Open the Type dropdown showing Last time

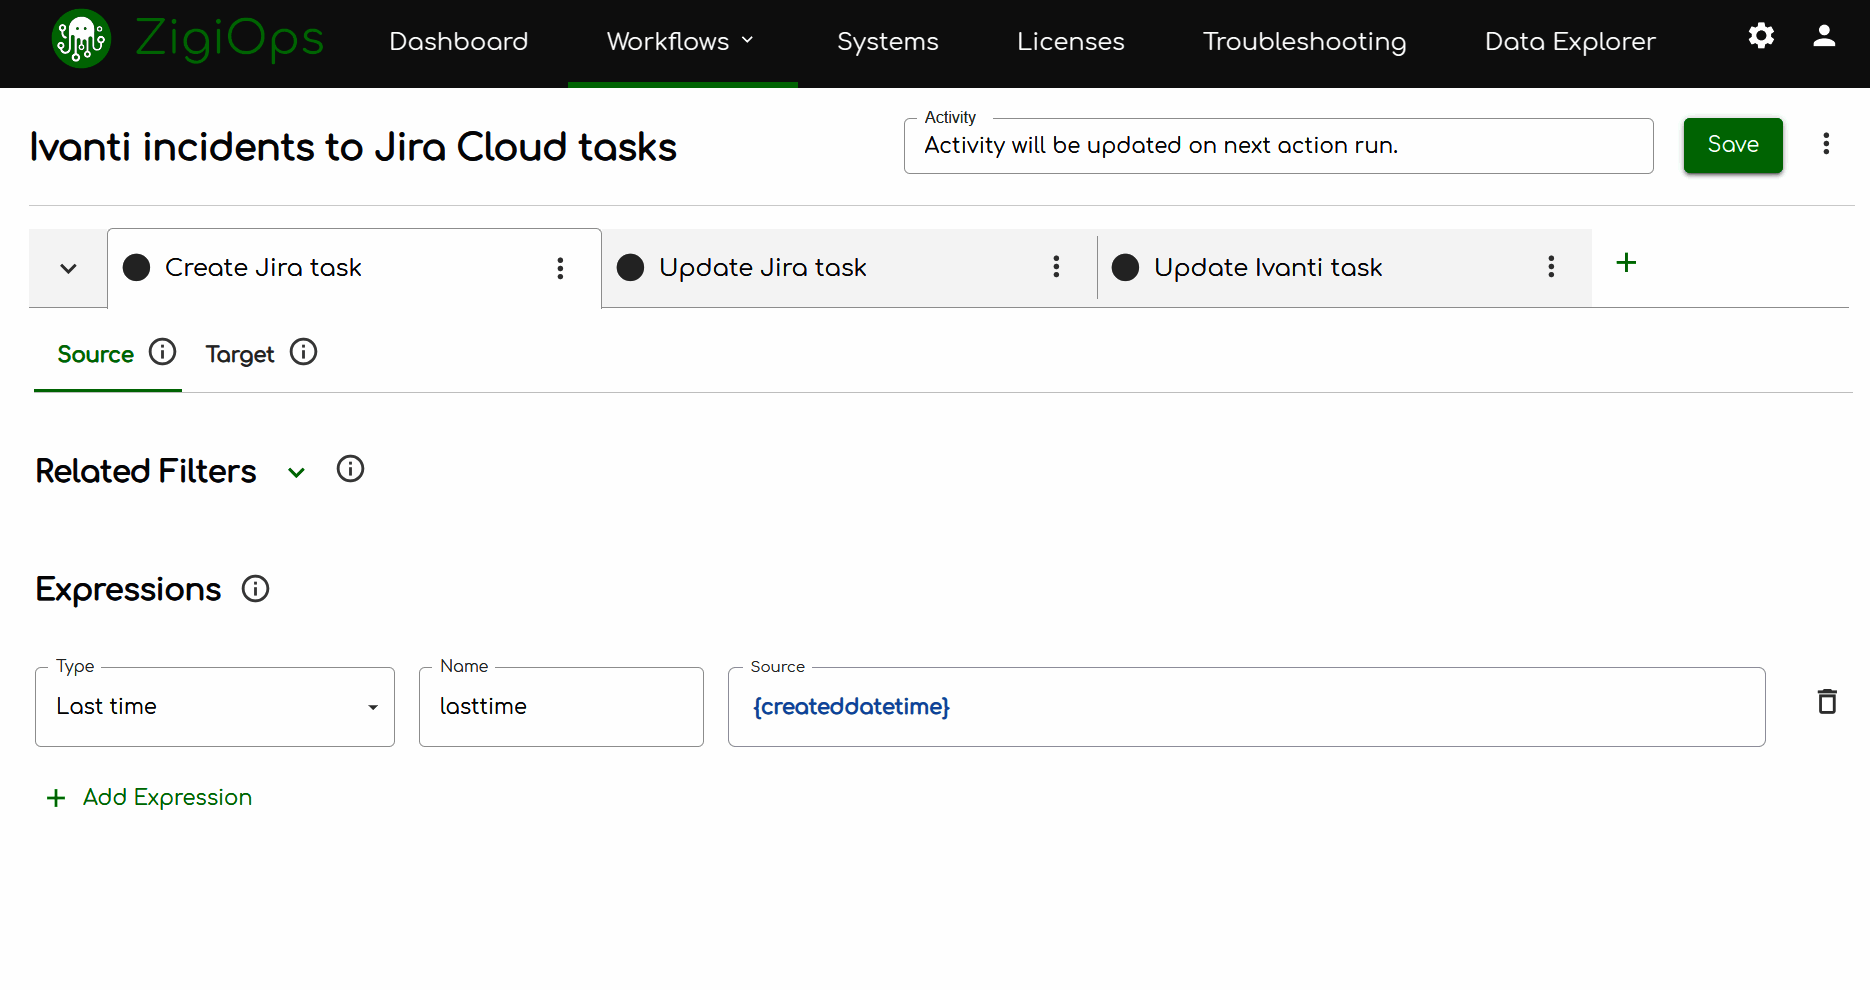coord(215,707)
